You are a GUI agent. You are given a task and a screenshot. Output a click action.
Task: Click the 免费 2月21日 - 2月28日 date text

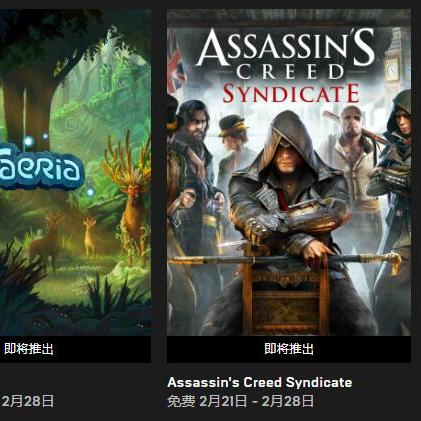(240, 401)
